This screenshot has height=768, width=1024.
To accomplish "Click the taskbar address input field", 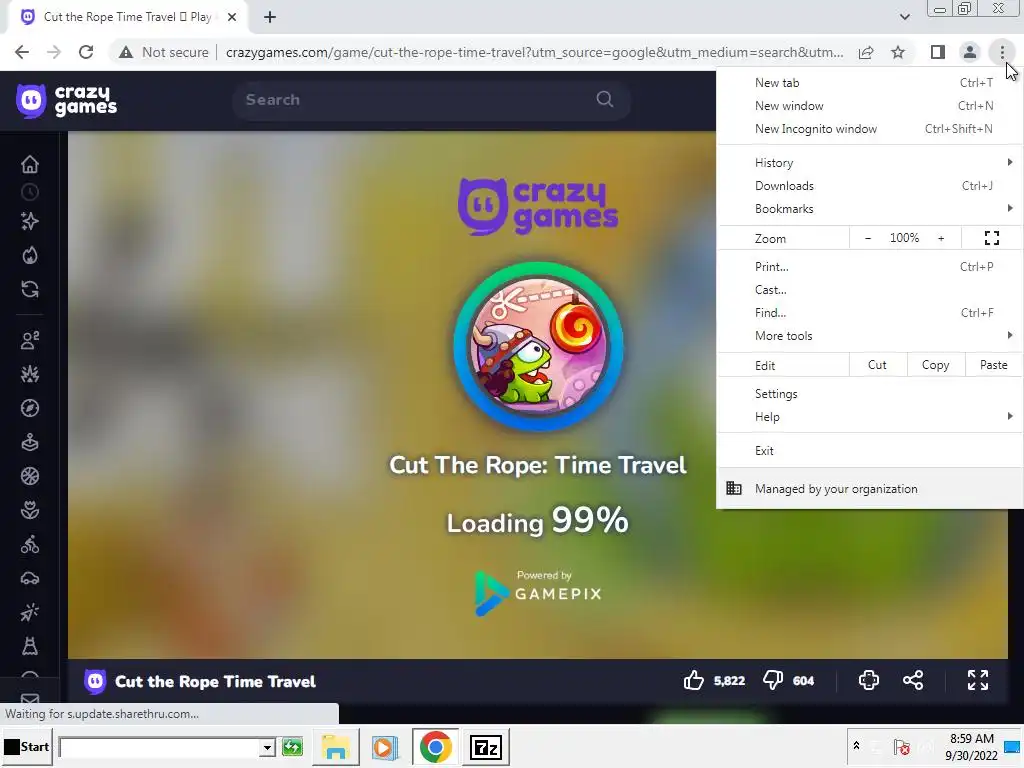I will coord(159,747).
